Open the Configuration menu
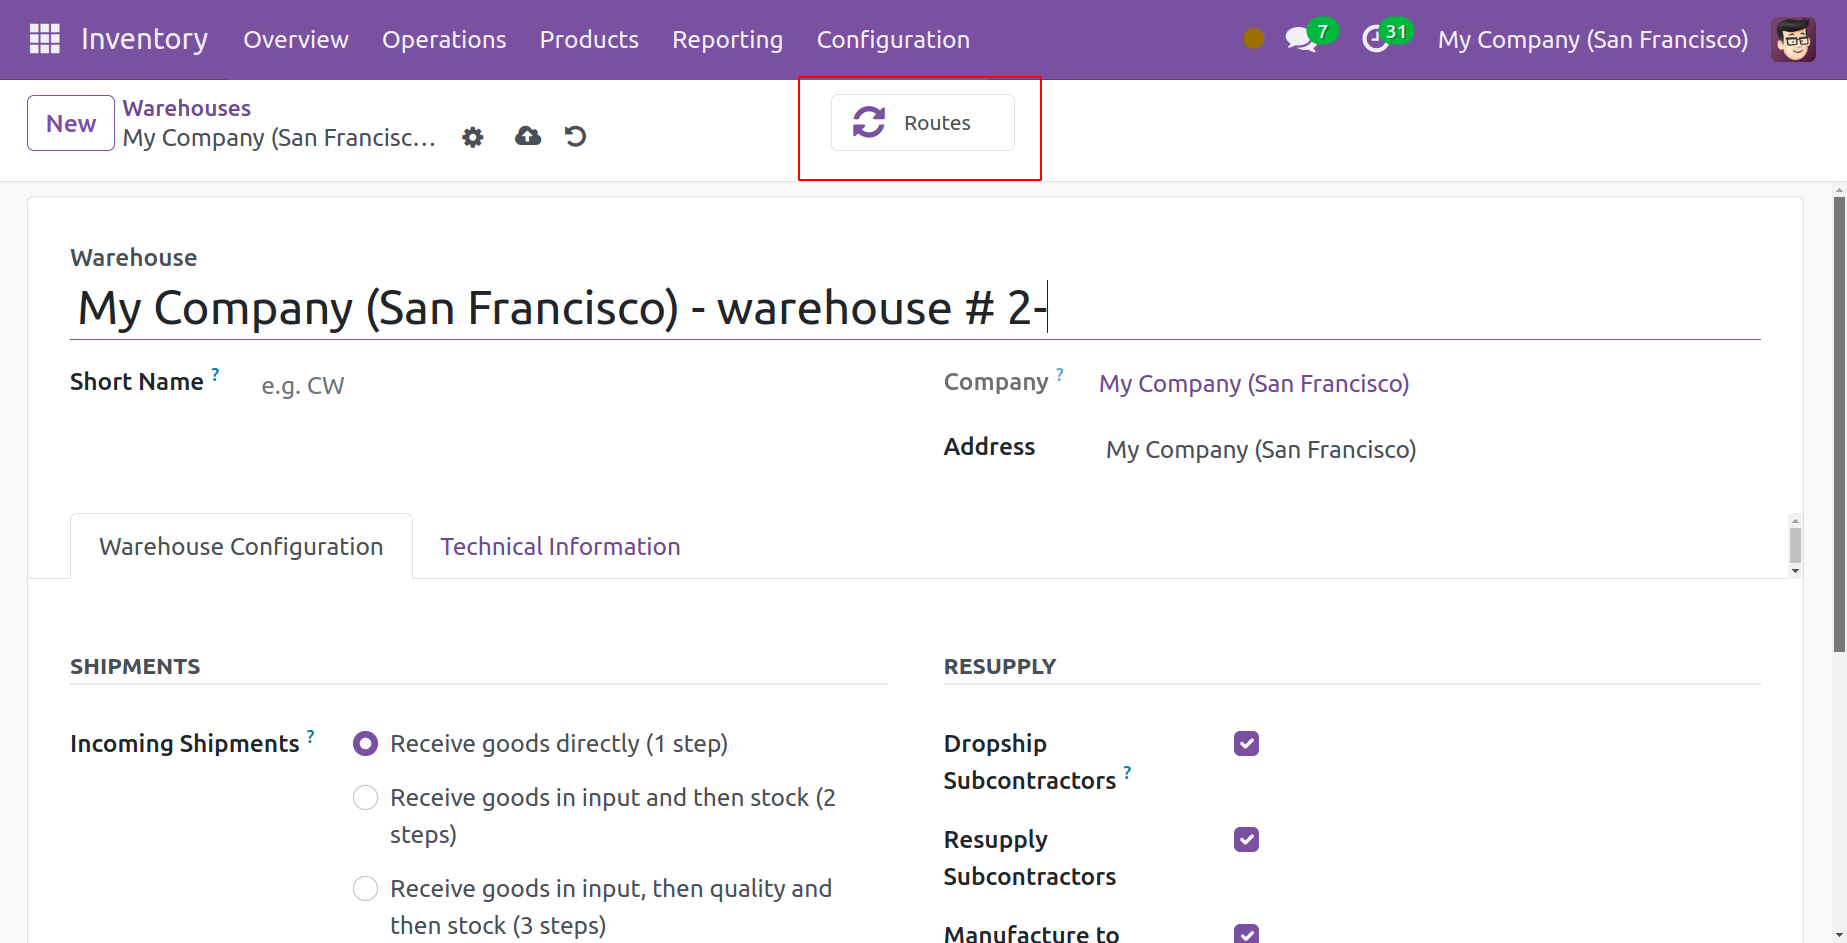The height and width of the screenshot is (943, 1847). tap(893, 40)
